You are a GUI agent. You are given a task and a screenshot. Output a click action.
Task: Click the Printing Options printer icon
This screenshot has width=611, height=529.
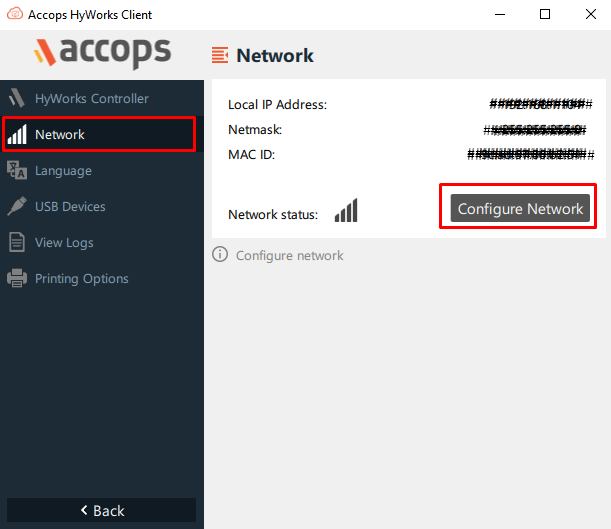(x=17, y=279)
